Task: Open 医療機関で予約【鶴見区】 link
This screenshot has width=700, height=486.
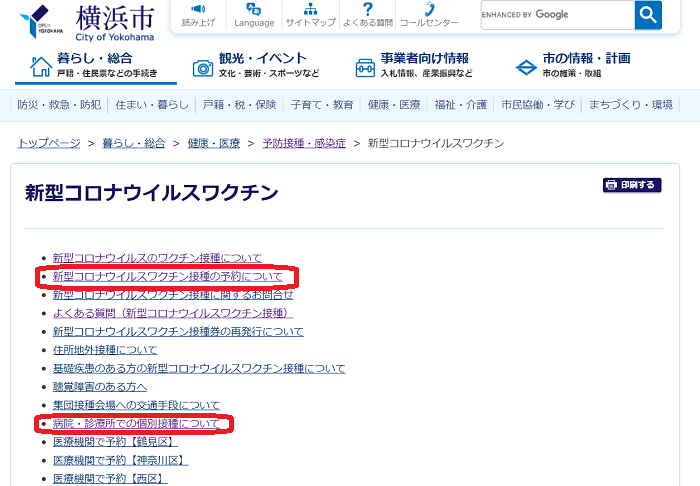Action: 114,442
